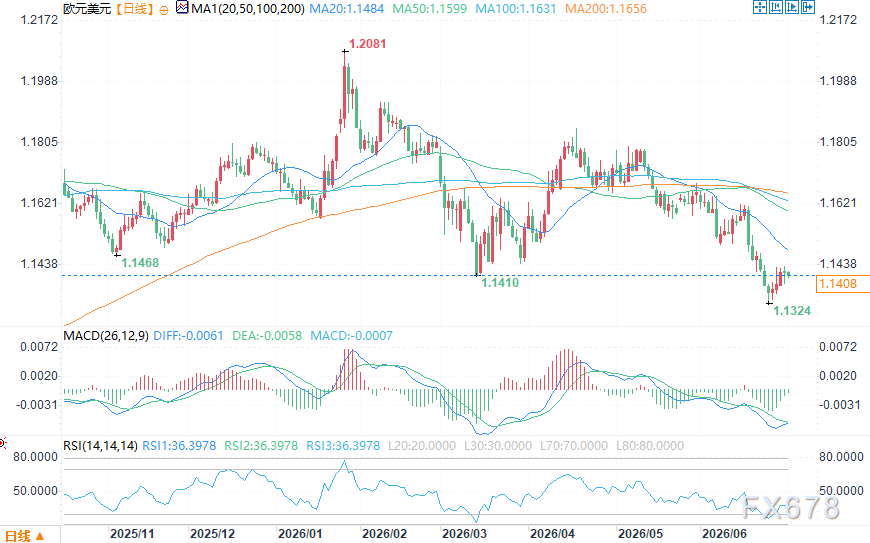Click the orange circled-plus icon beside 日线
Screen dimensions: 870x543
164,10
